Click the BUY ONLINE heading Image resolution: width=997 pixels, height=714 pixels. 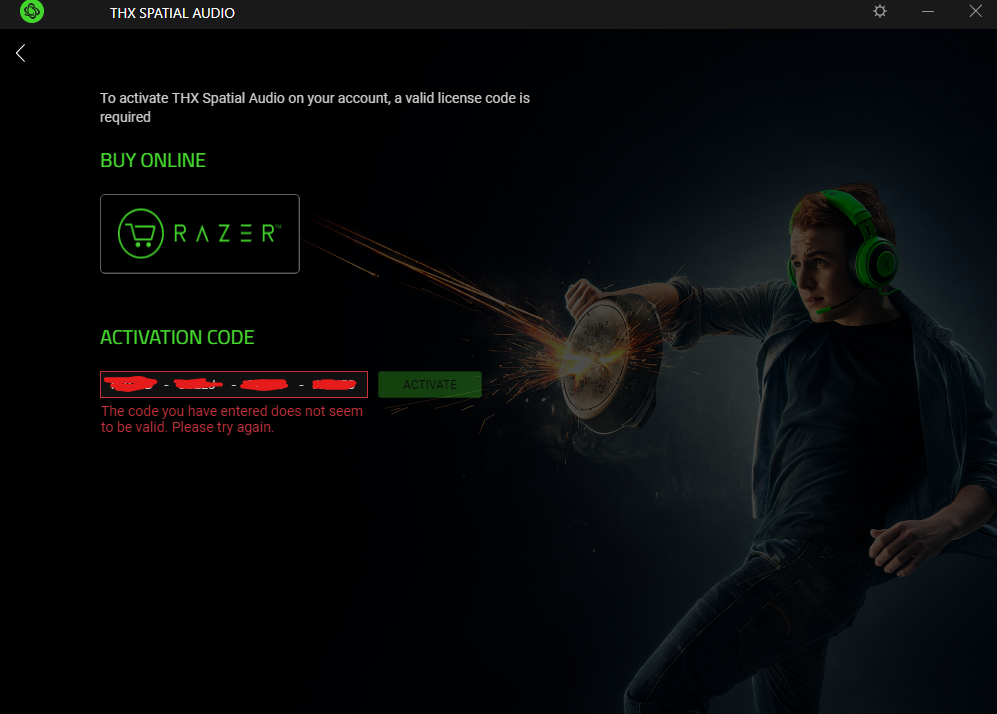tap(153, 160)
